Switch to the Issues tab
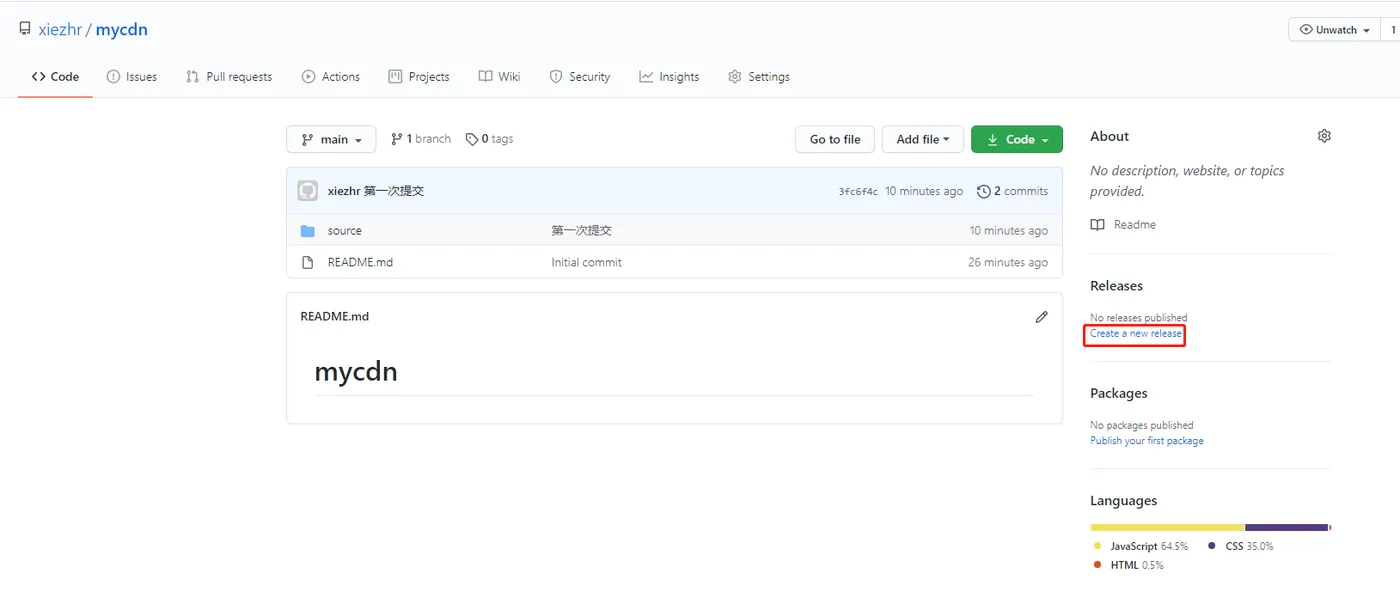 [x=132, y=76]
